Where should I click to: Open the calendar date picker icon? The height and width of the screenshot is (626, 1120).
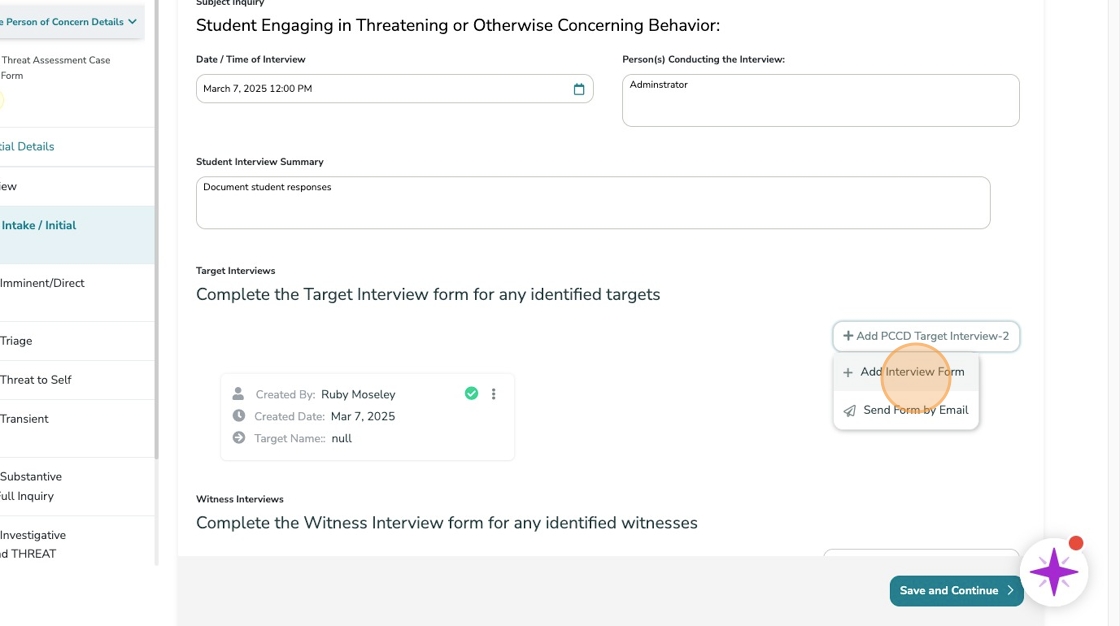point(579,89)
